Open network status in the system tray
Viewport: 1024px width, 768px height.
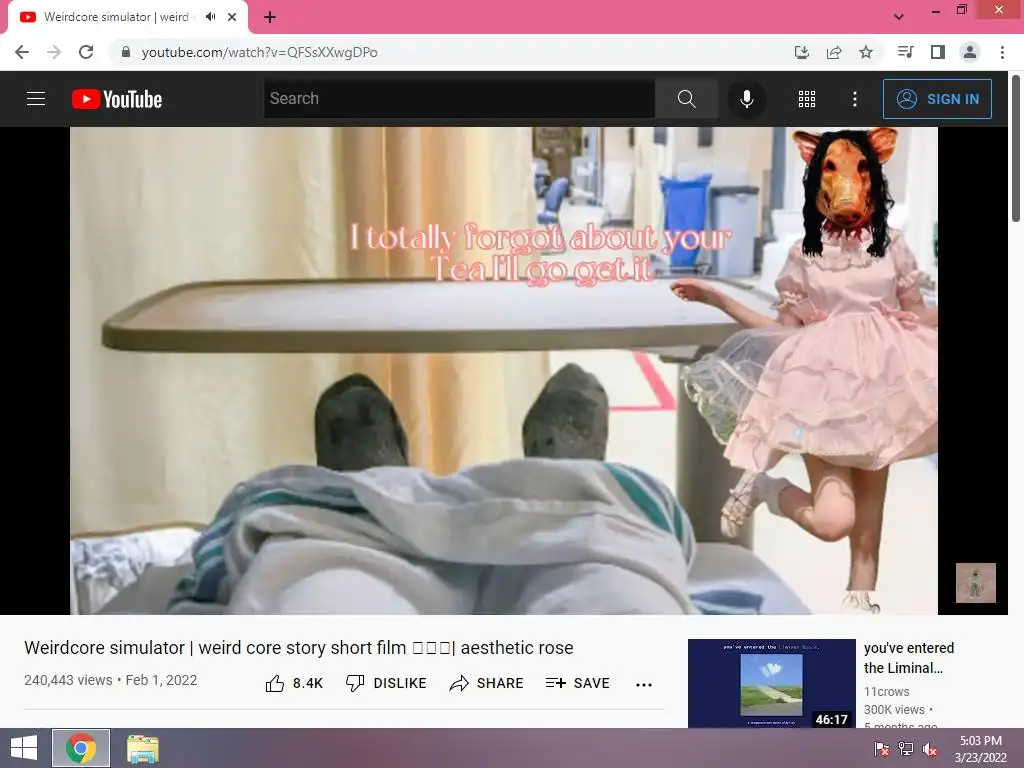click(x=906, y=748)
